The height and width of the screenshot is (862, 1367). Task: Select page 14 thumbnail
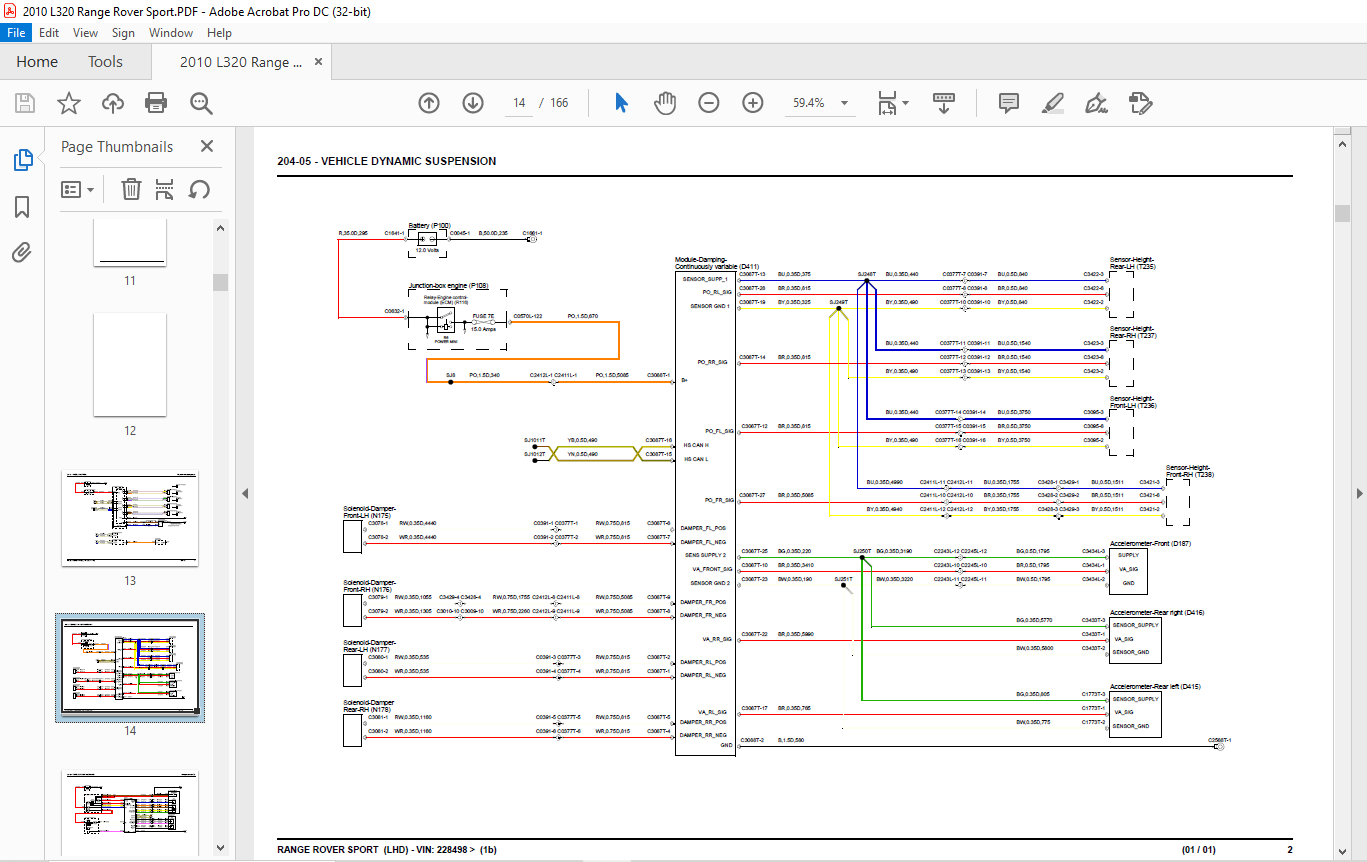click(x=130, y=667)
